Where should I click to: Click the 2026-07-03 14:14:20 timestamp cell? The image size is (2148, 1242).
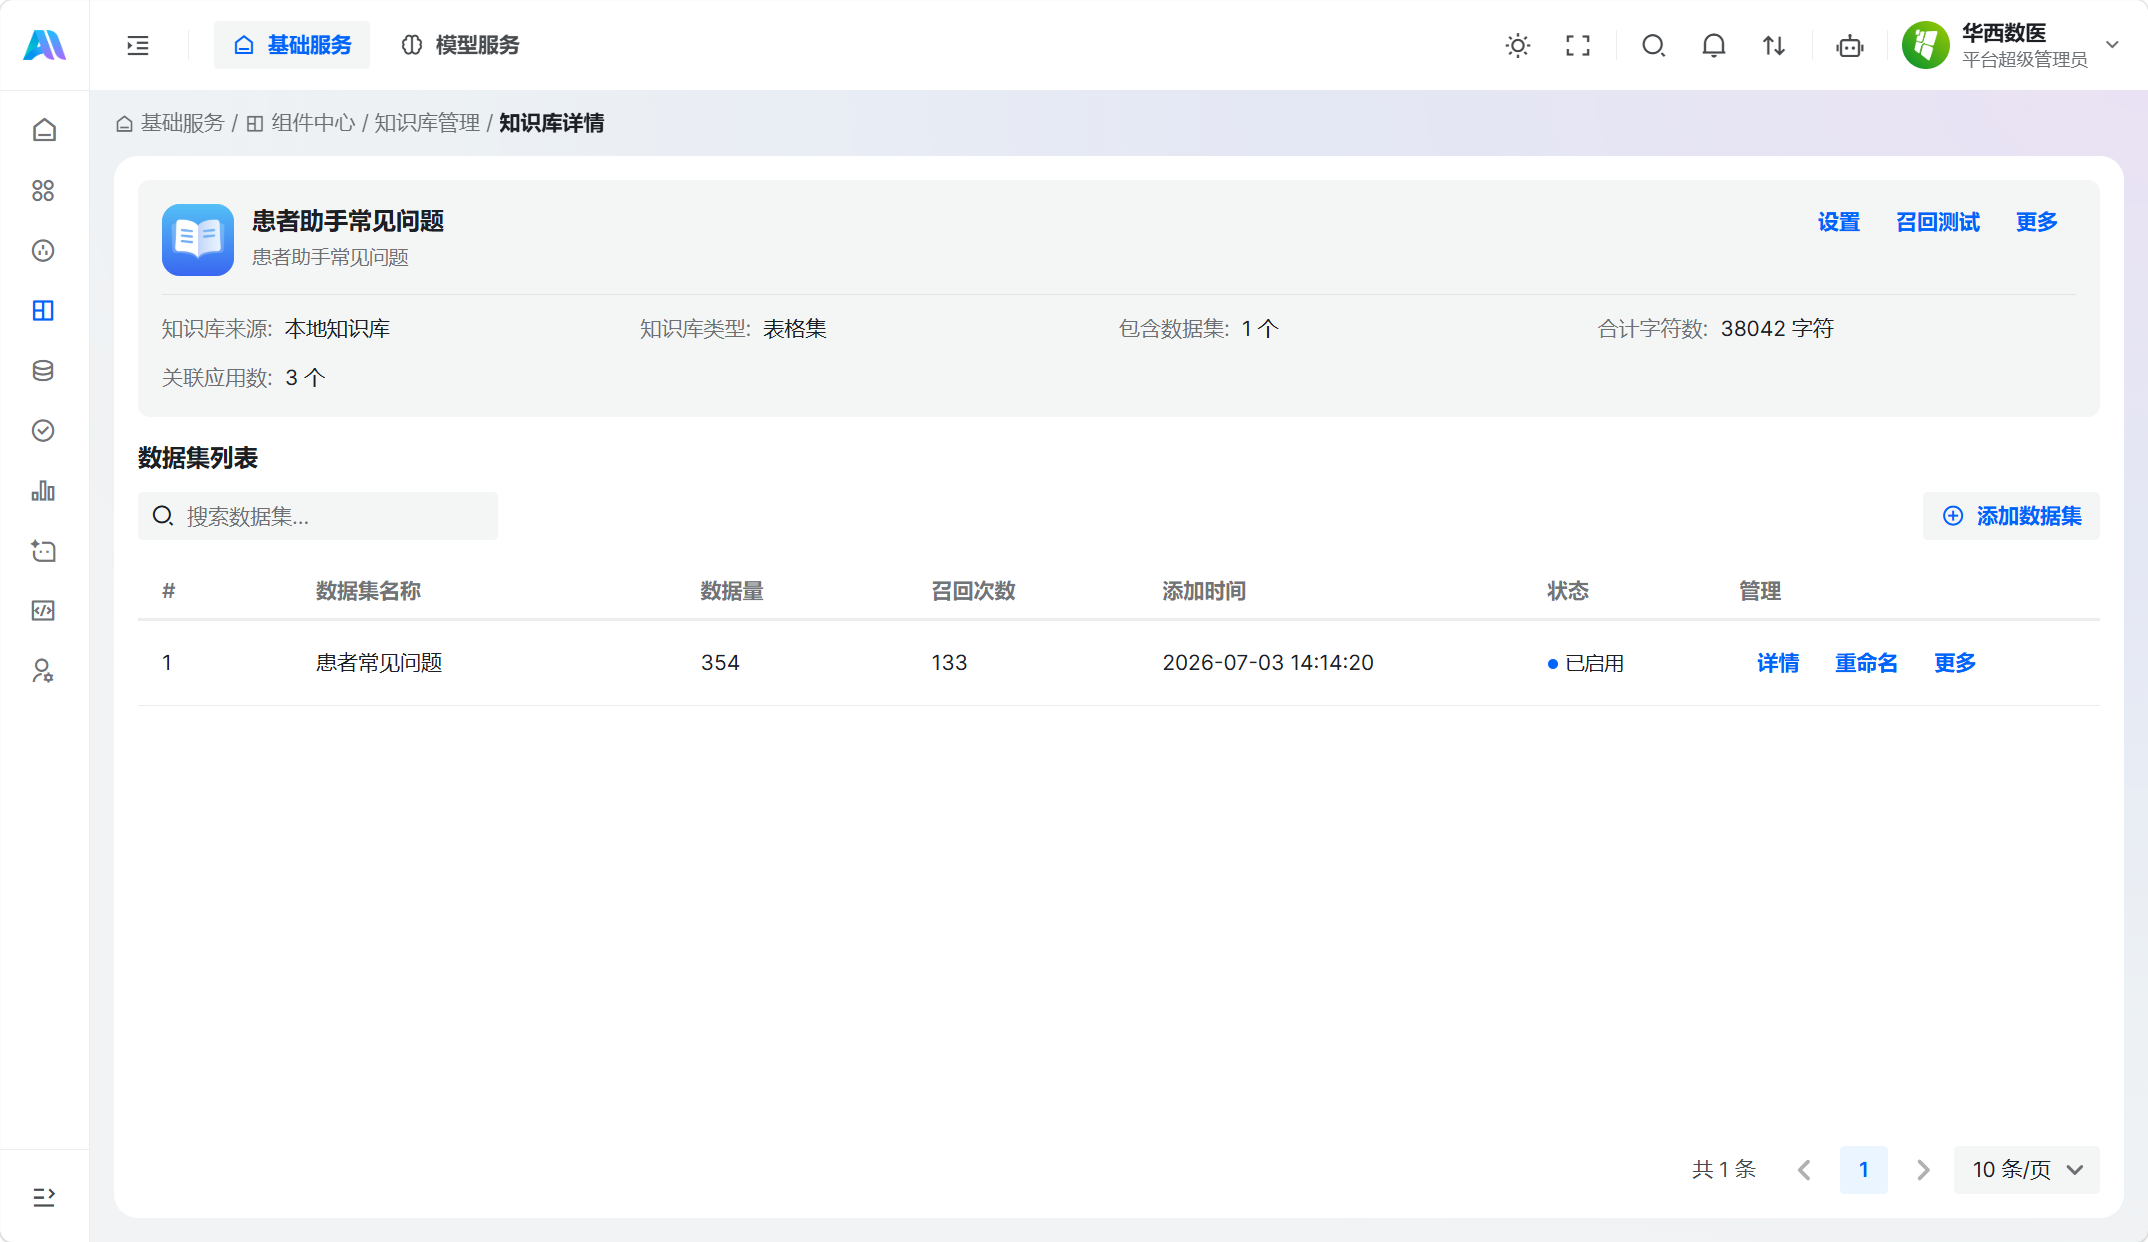click(x=1268, y=663)
